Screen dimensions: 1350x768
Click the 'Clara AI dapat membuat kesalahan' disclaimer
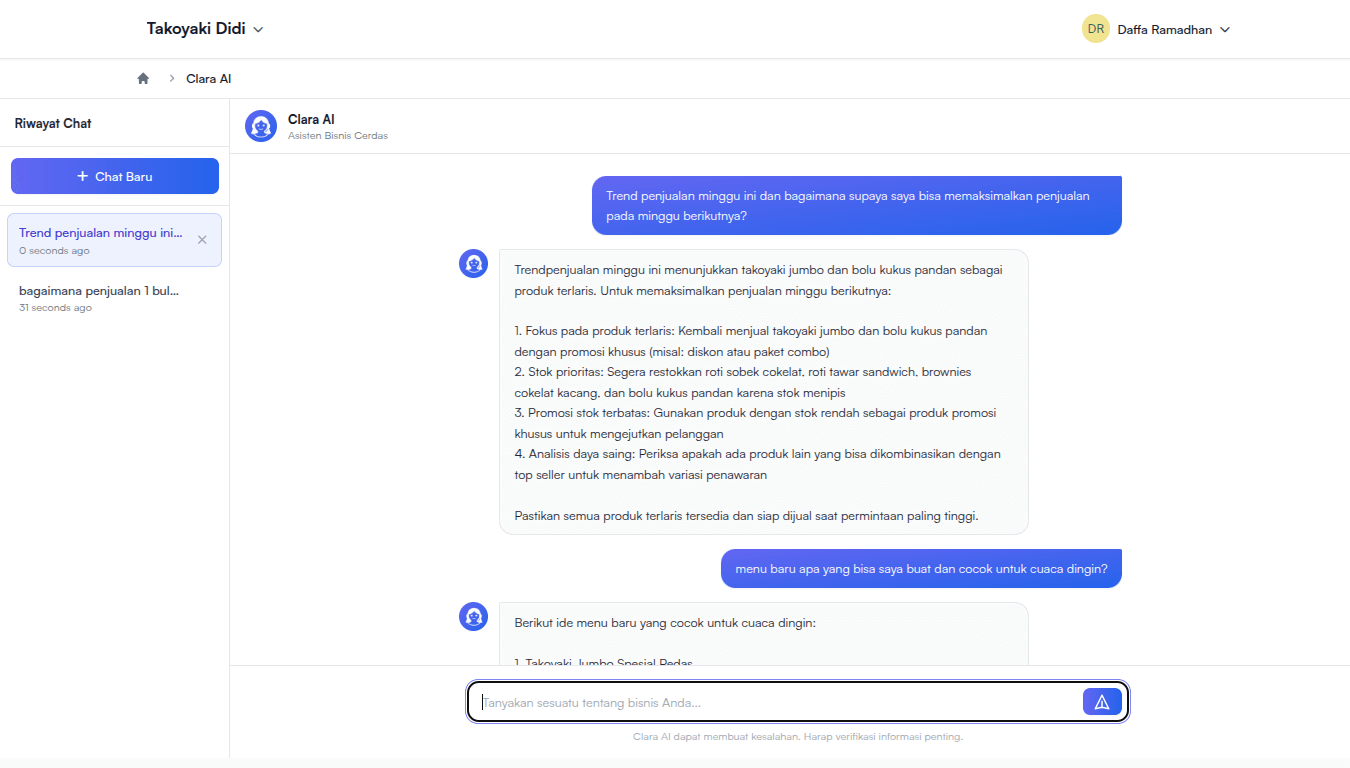coord(798,737)
